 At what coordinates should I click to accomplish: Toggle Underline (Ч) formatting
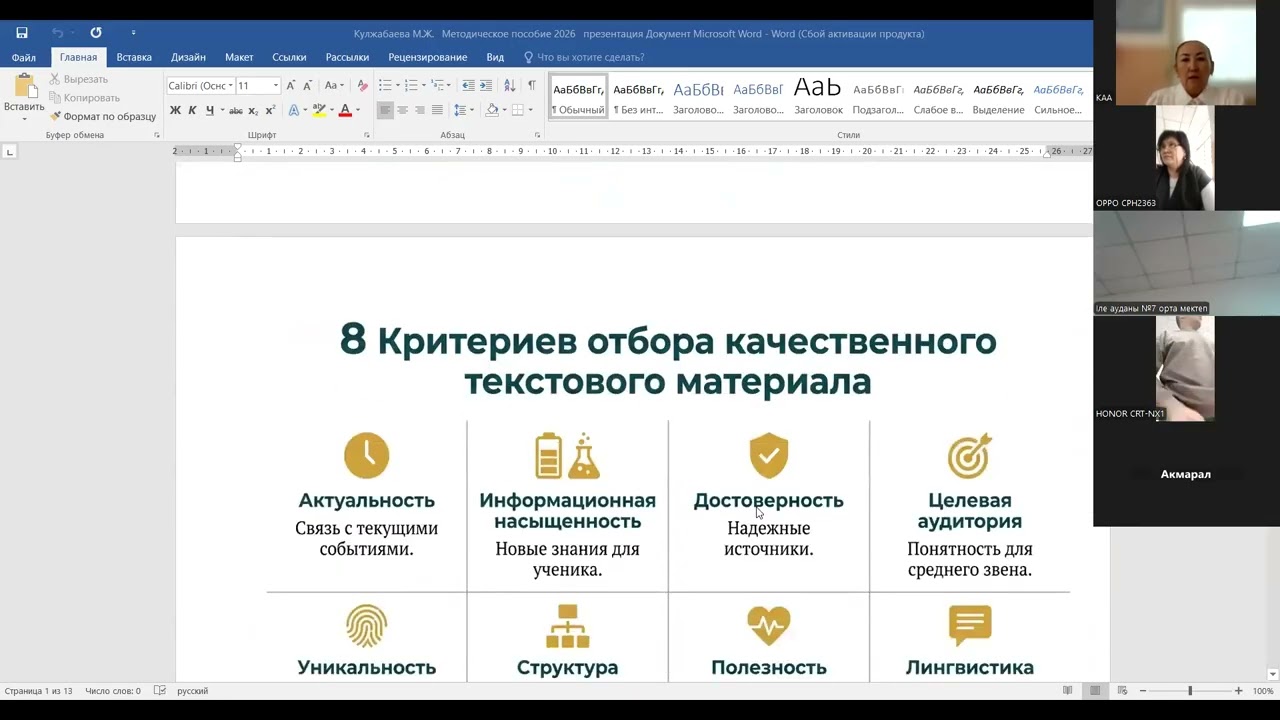[209, 110]
